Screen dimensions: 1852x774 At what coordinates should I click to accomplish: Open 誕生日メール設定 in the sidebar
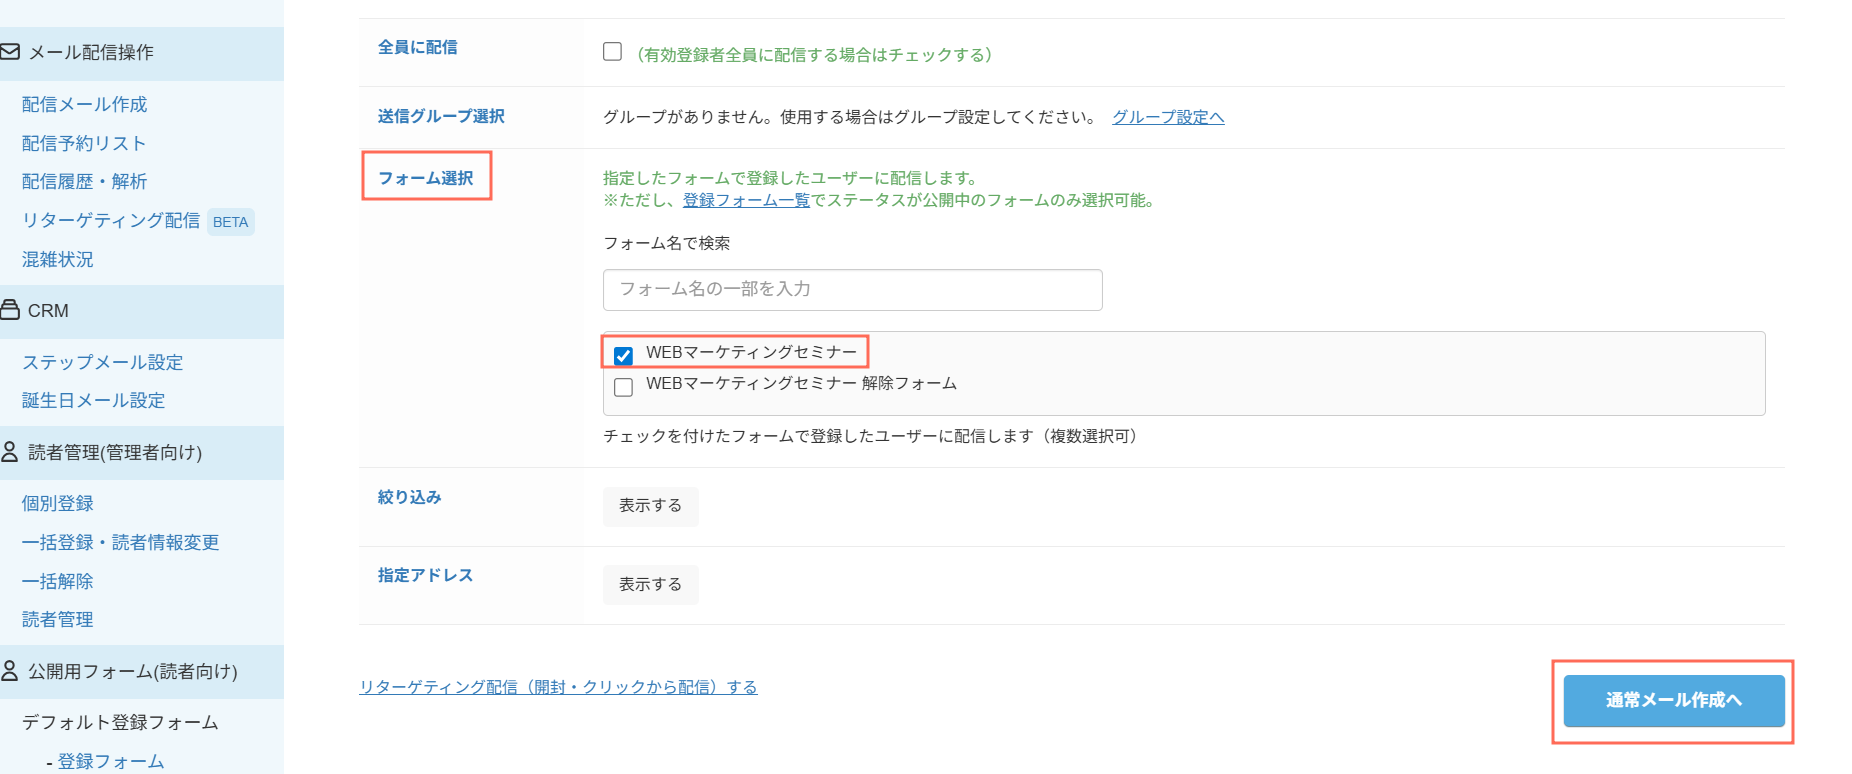pos(94,400)
